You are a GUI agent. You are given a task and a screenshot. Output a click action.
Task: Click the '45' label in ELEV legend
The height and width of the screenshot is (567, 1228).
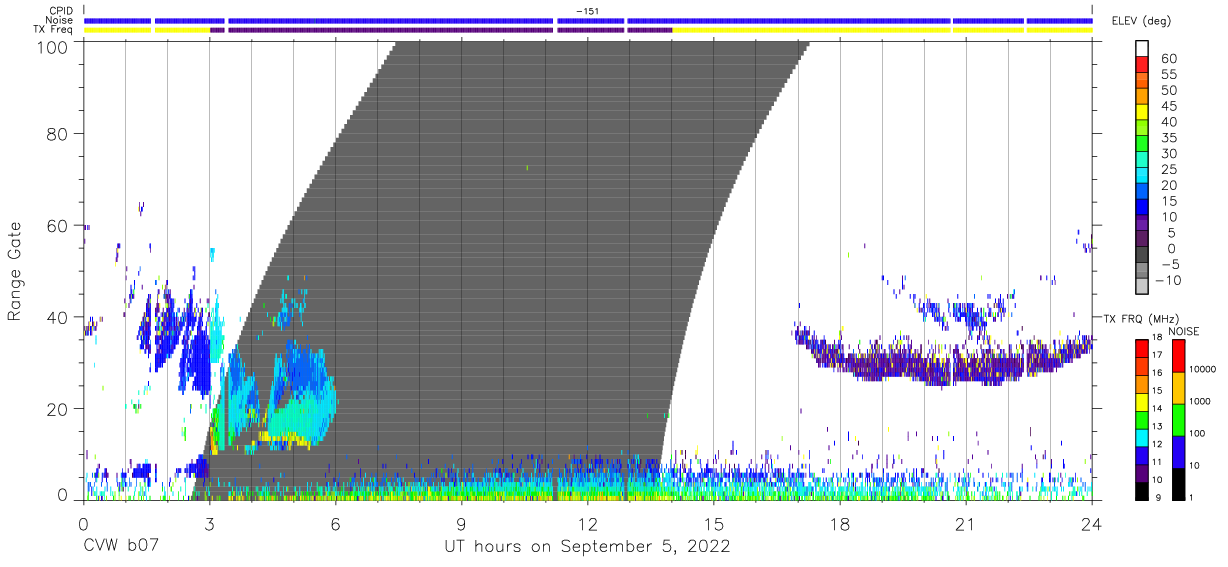[x=1169, y=106]
